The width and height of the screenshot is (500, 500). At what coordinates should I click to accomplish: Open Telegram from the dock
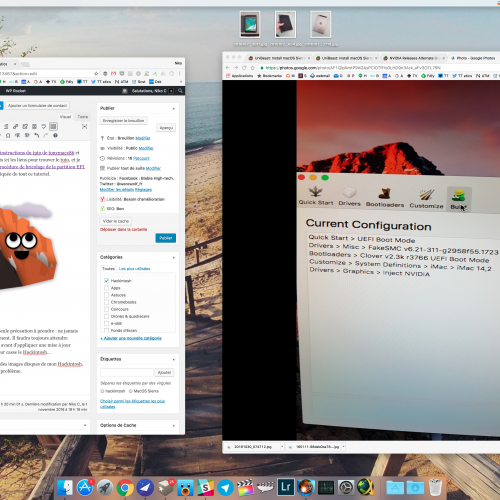(x=225, y=488)
